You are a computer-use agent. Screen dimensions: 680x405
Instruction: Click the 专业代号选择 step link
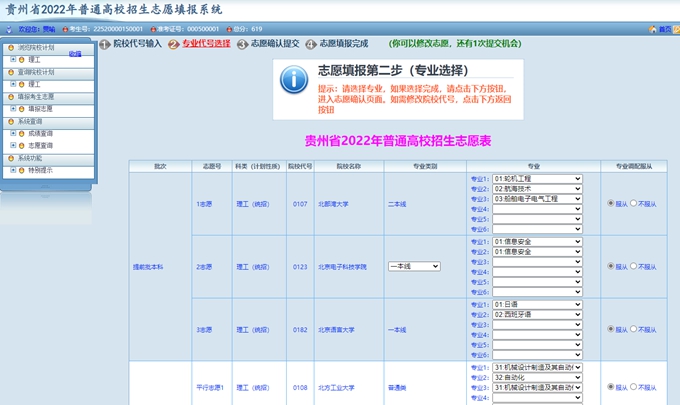[206, 43]
